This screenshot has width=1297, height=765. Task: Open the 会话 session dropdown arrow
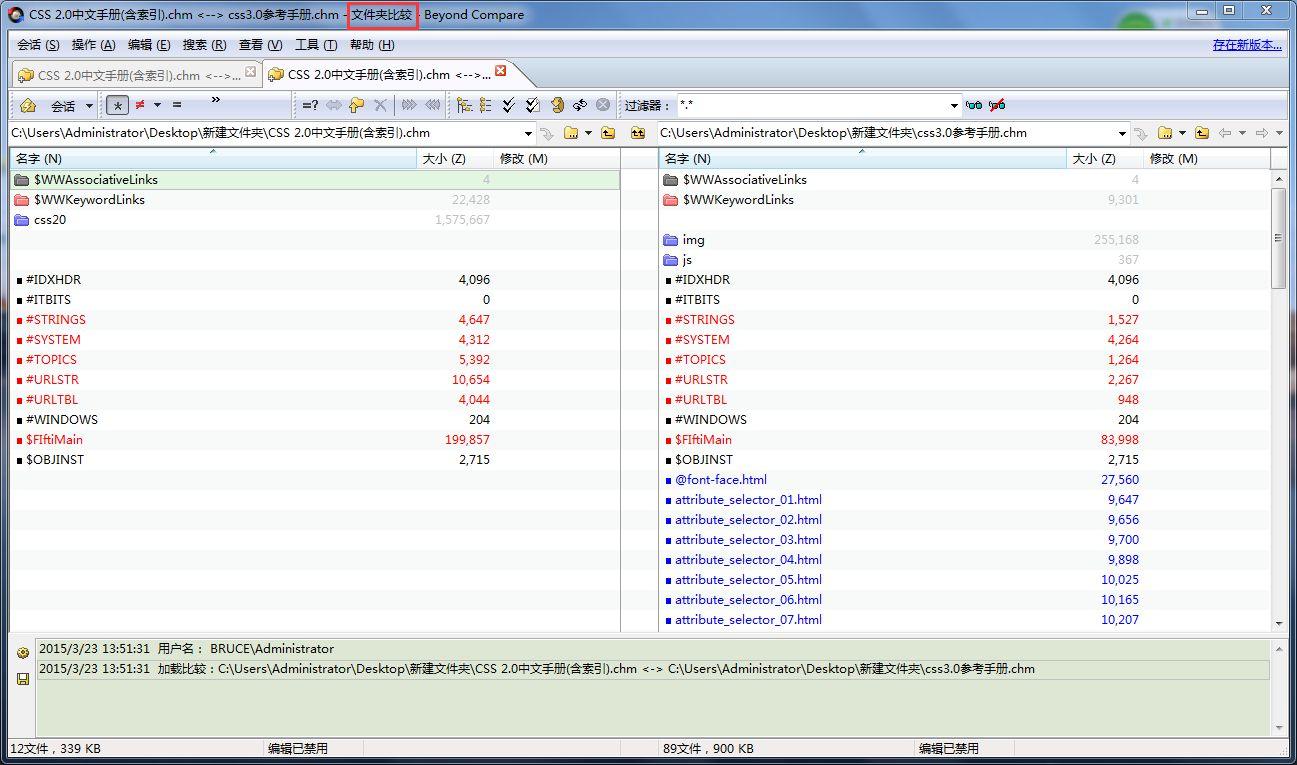tap(90, 105)
